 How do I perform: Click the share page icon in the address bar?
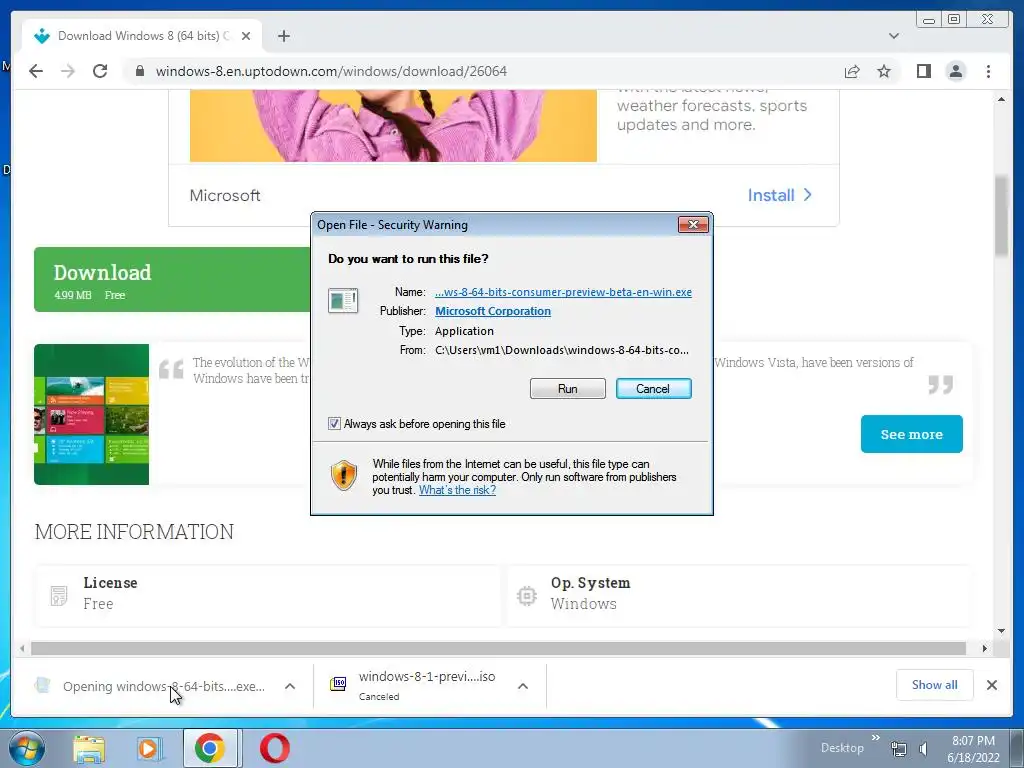(852, 71)
